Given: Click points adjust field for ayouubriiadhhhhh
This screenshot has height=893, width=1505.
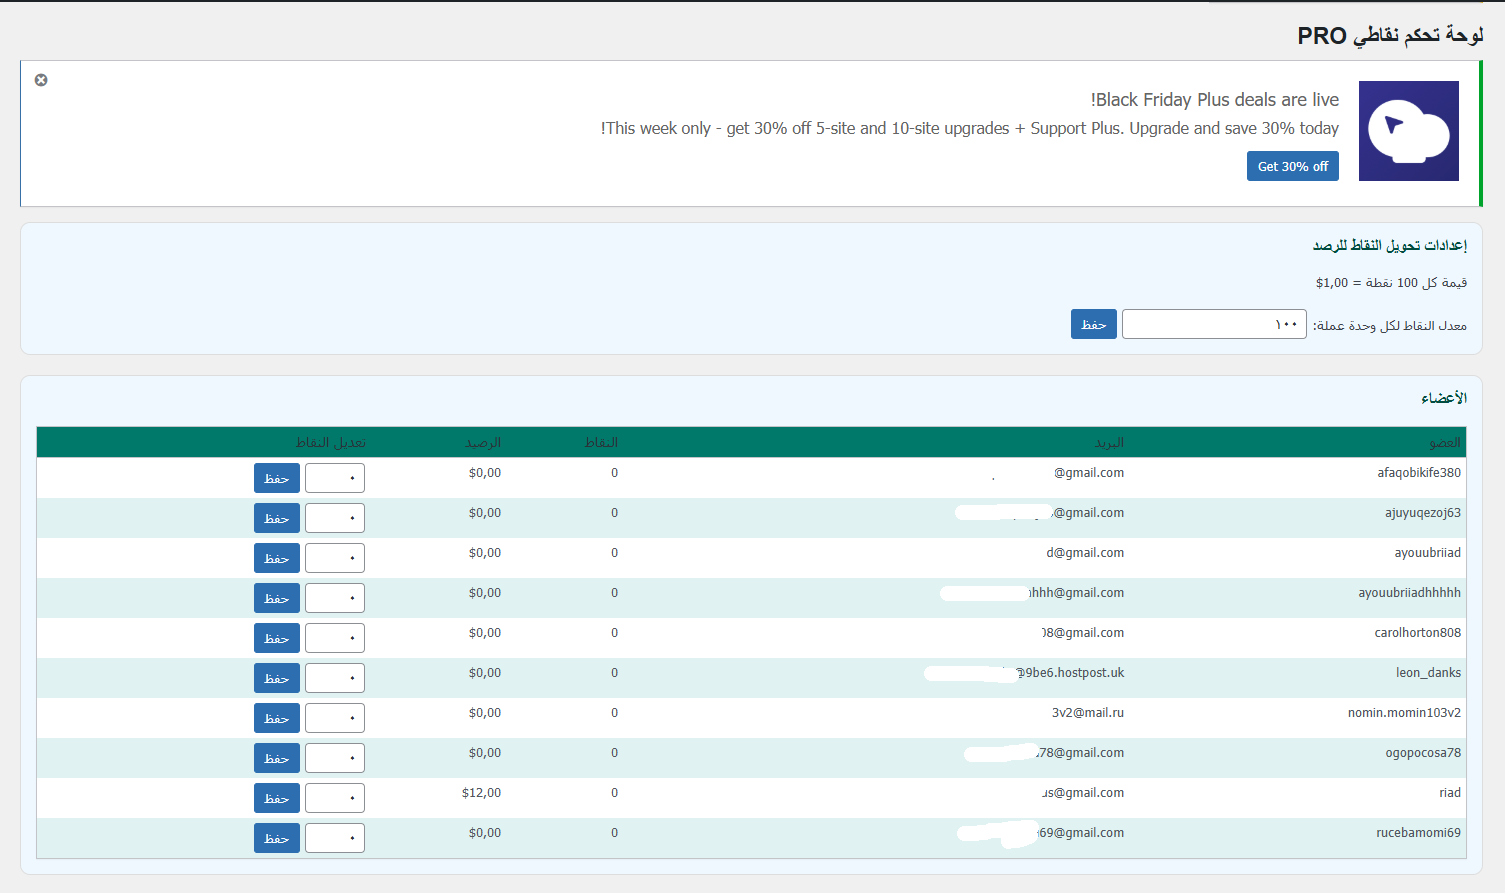Looking at the screenshot, I should [334, 598].
